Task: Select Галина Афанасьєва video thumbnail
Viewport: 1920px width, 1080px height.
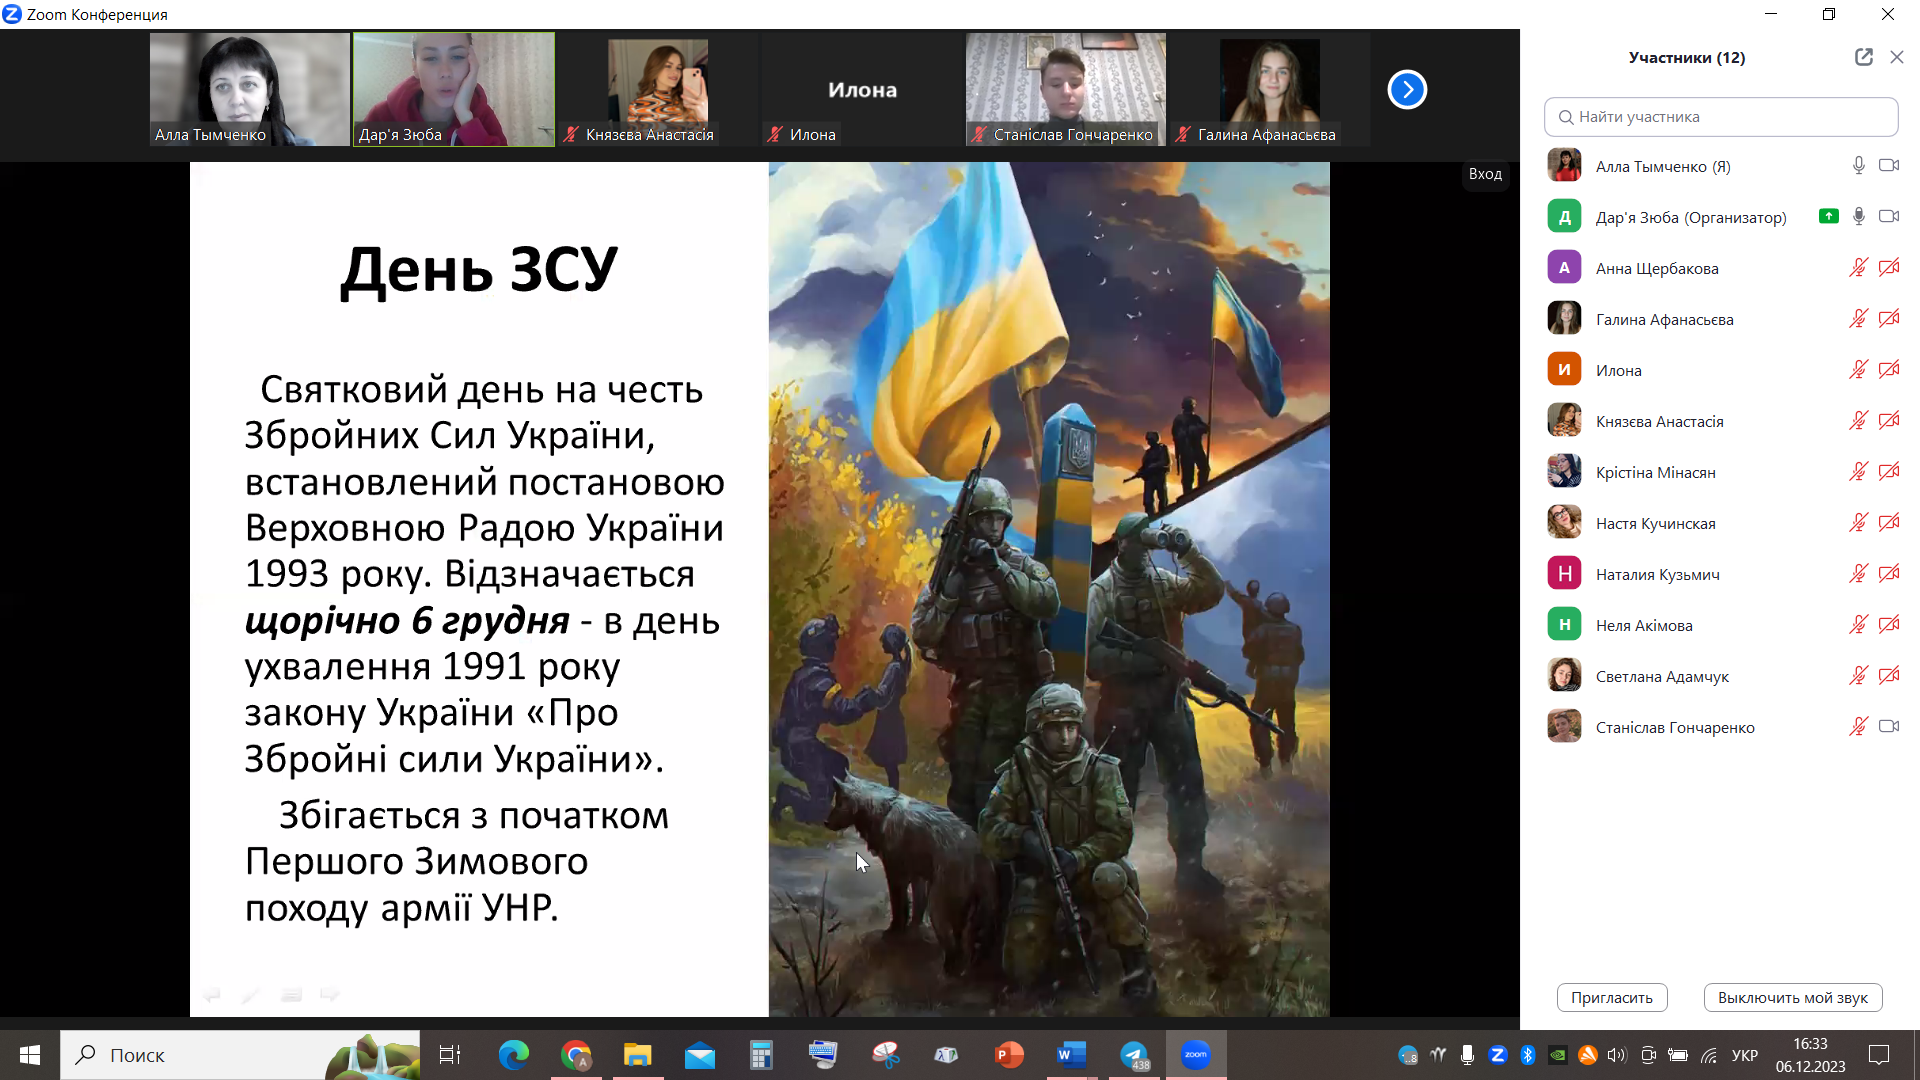Action: [1268, 90]
